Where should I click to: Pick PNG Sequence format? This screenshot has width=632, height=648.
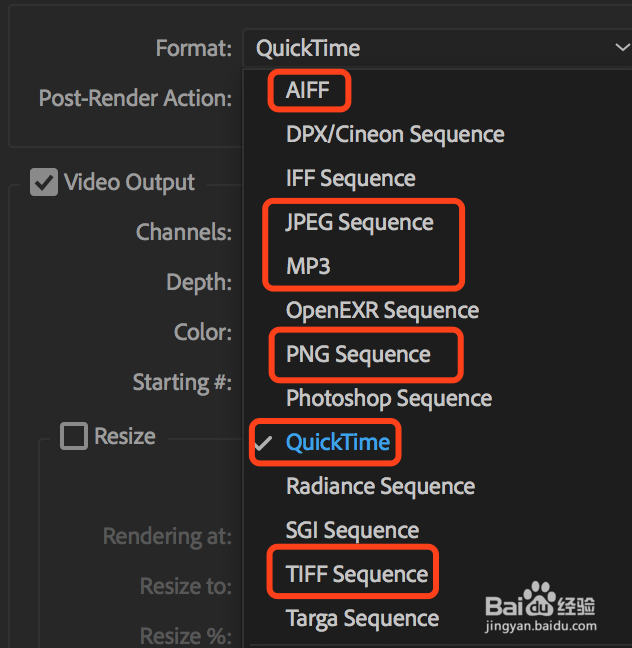click(358, 354)
